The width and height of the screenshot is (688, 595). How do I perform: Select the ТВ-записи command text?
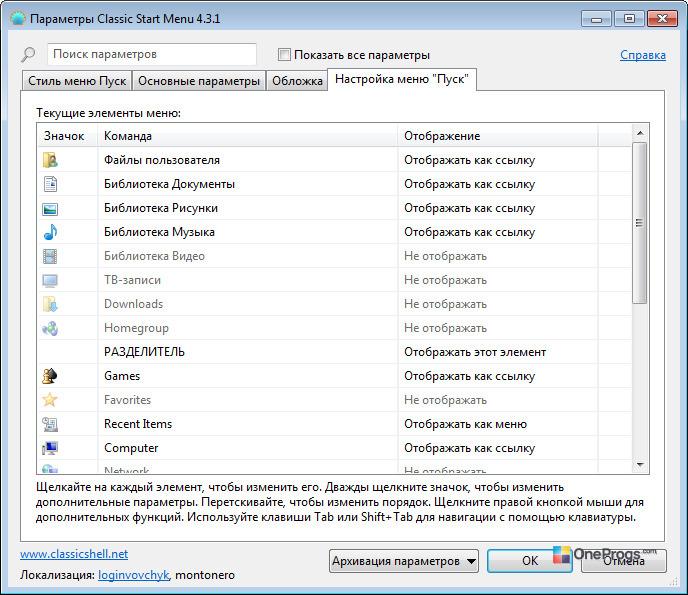(x=132, y=280)
